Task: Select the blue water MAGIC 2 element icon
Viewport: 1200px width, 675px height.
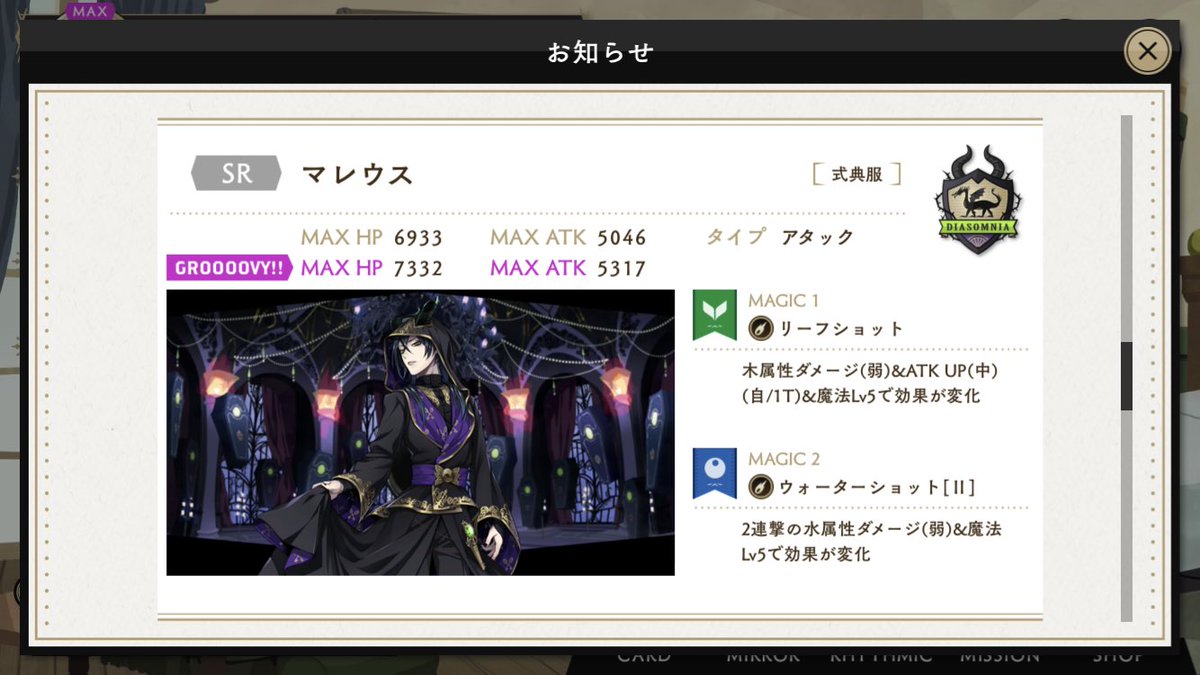Action: pos(714,473)
